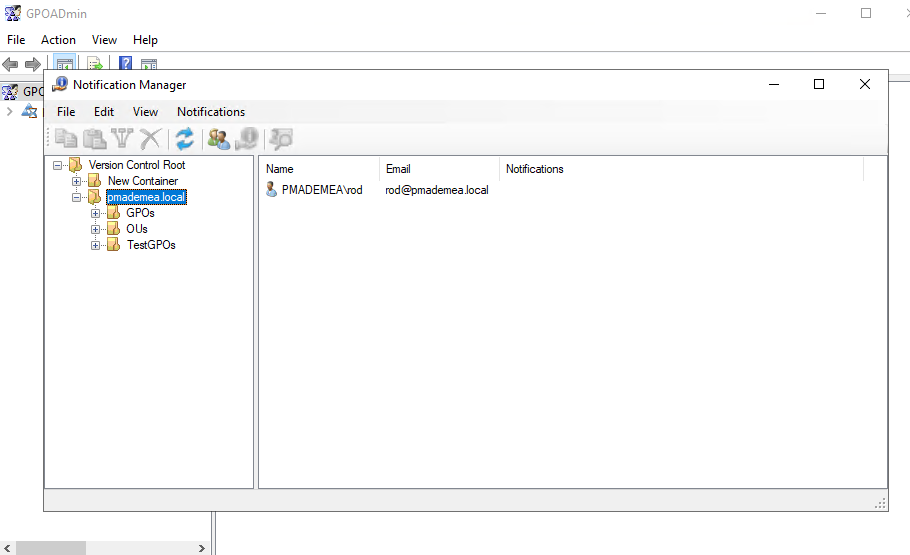Click the GPOADmin horizontal scrollbar thumb
The width and height of the screenshot is (910, 555).
click(51, 548)
